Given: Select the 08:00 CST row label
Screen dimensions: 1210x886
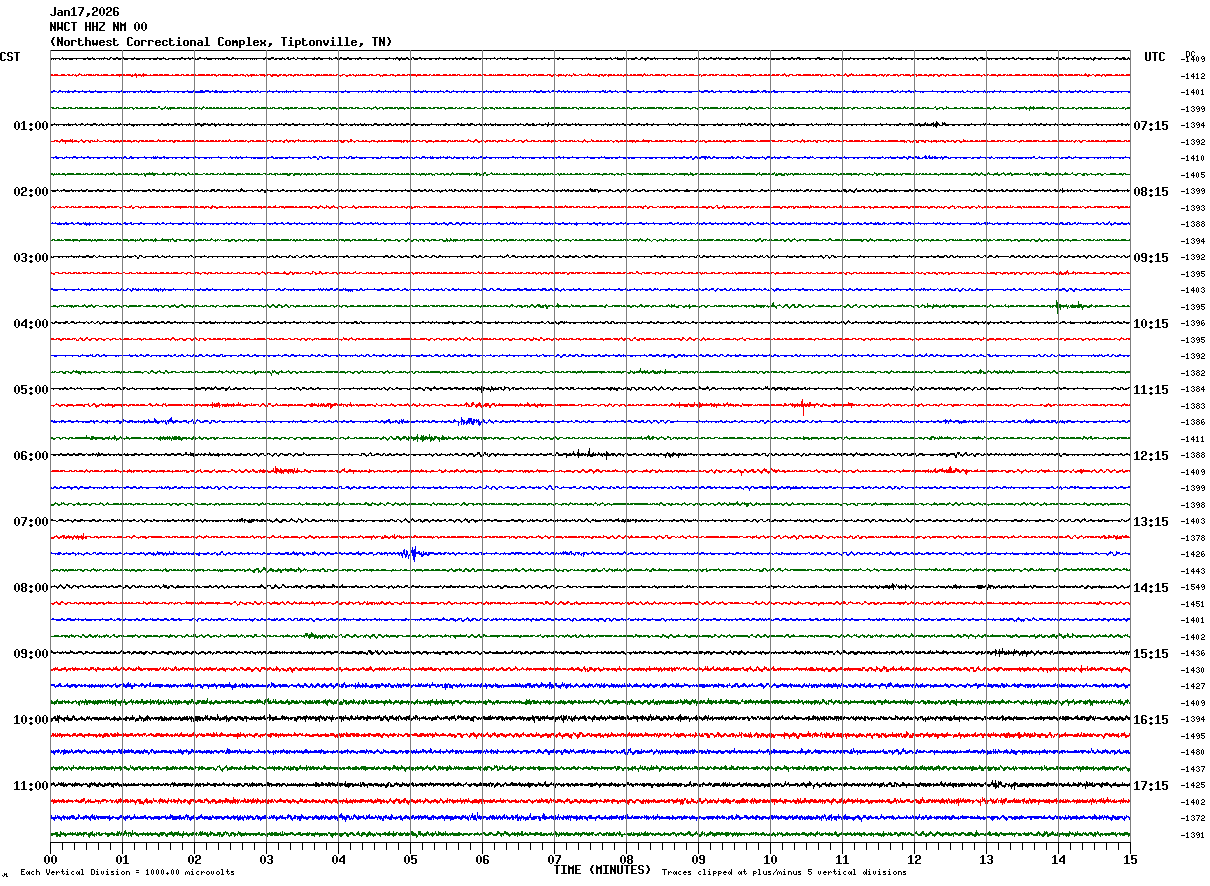Looking at the screenshot, I should click(x=30, y=588).
